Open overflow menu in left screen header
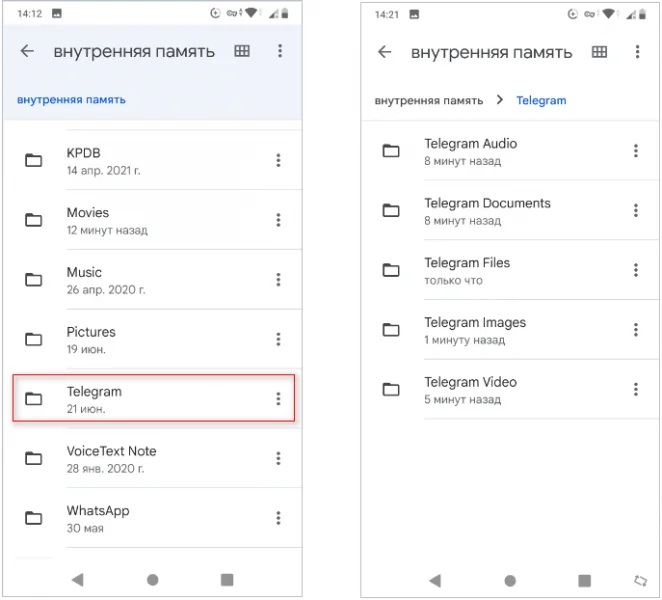 coord(280,51)
